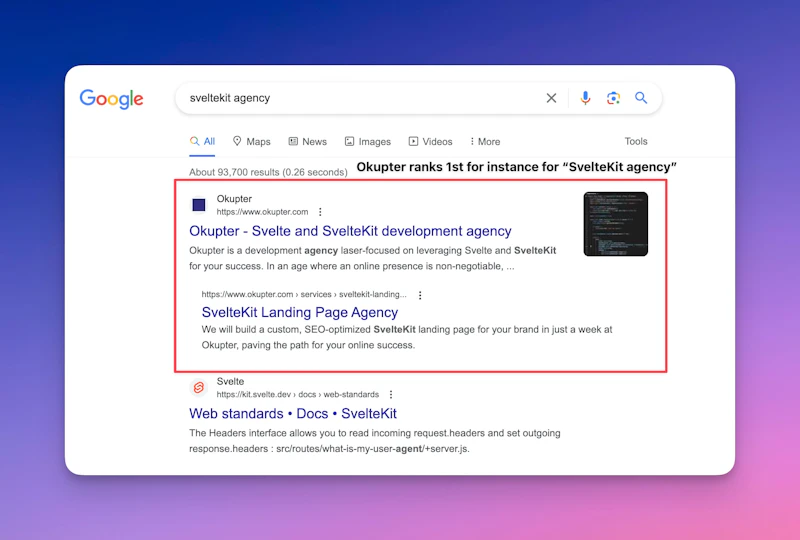Open Okupter Svelte and SvelteKit development agency link

350,231
